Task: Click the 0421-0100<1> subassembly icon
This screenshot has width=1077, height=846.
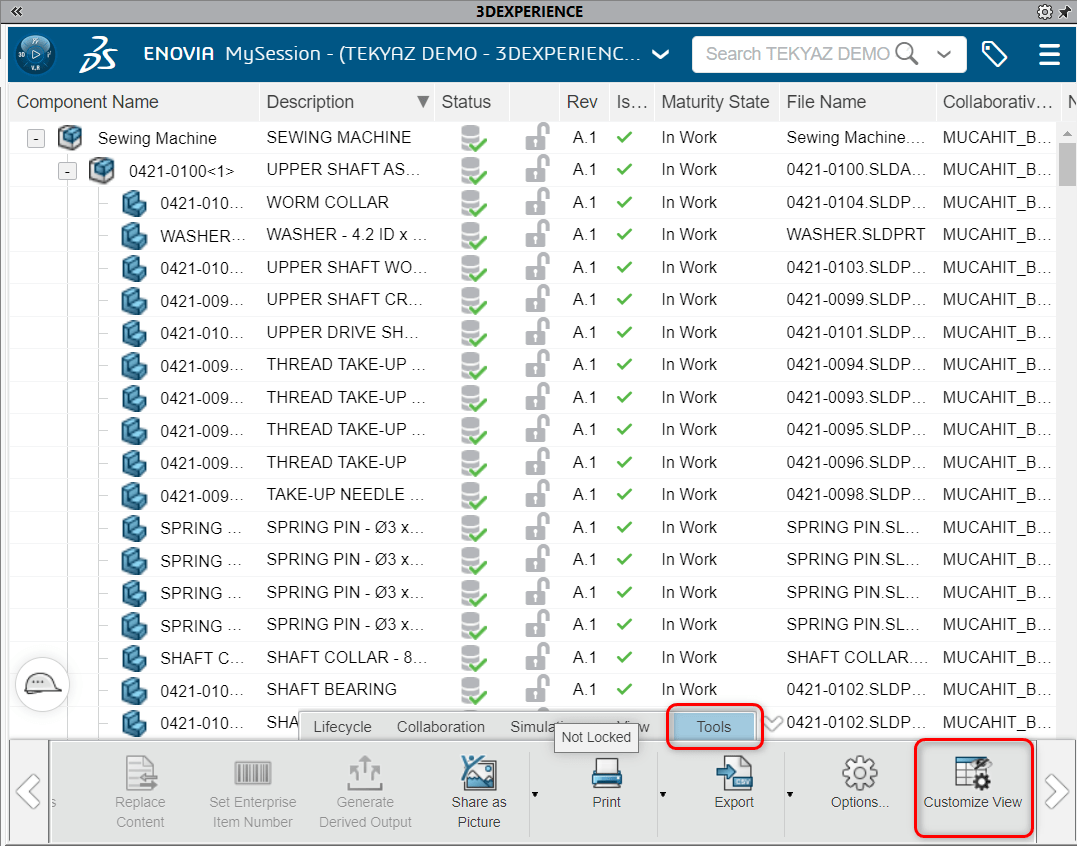Action: tap(102, 170)
